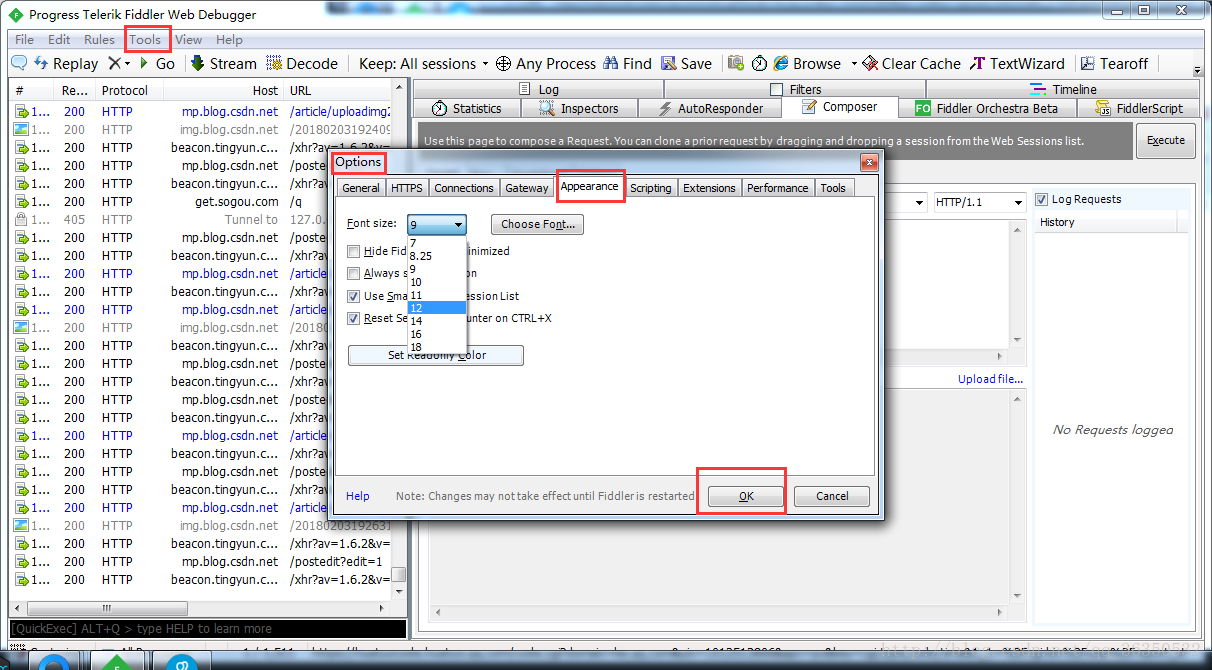Click Cancel in the Options dialog
1212x670 pixels.
832,496
